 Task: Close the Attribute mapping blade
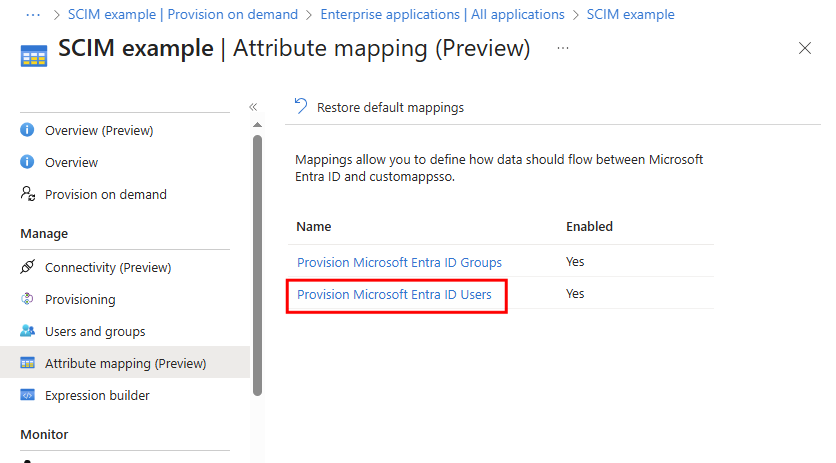pyautogui.click(x=805, y=48)
